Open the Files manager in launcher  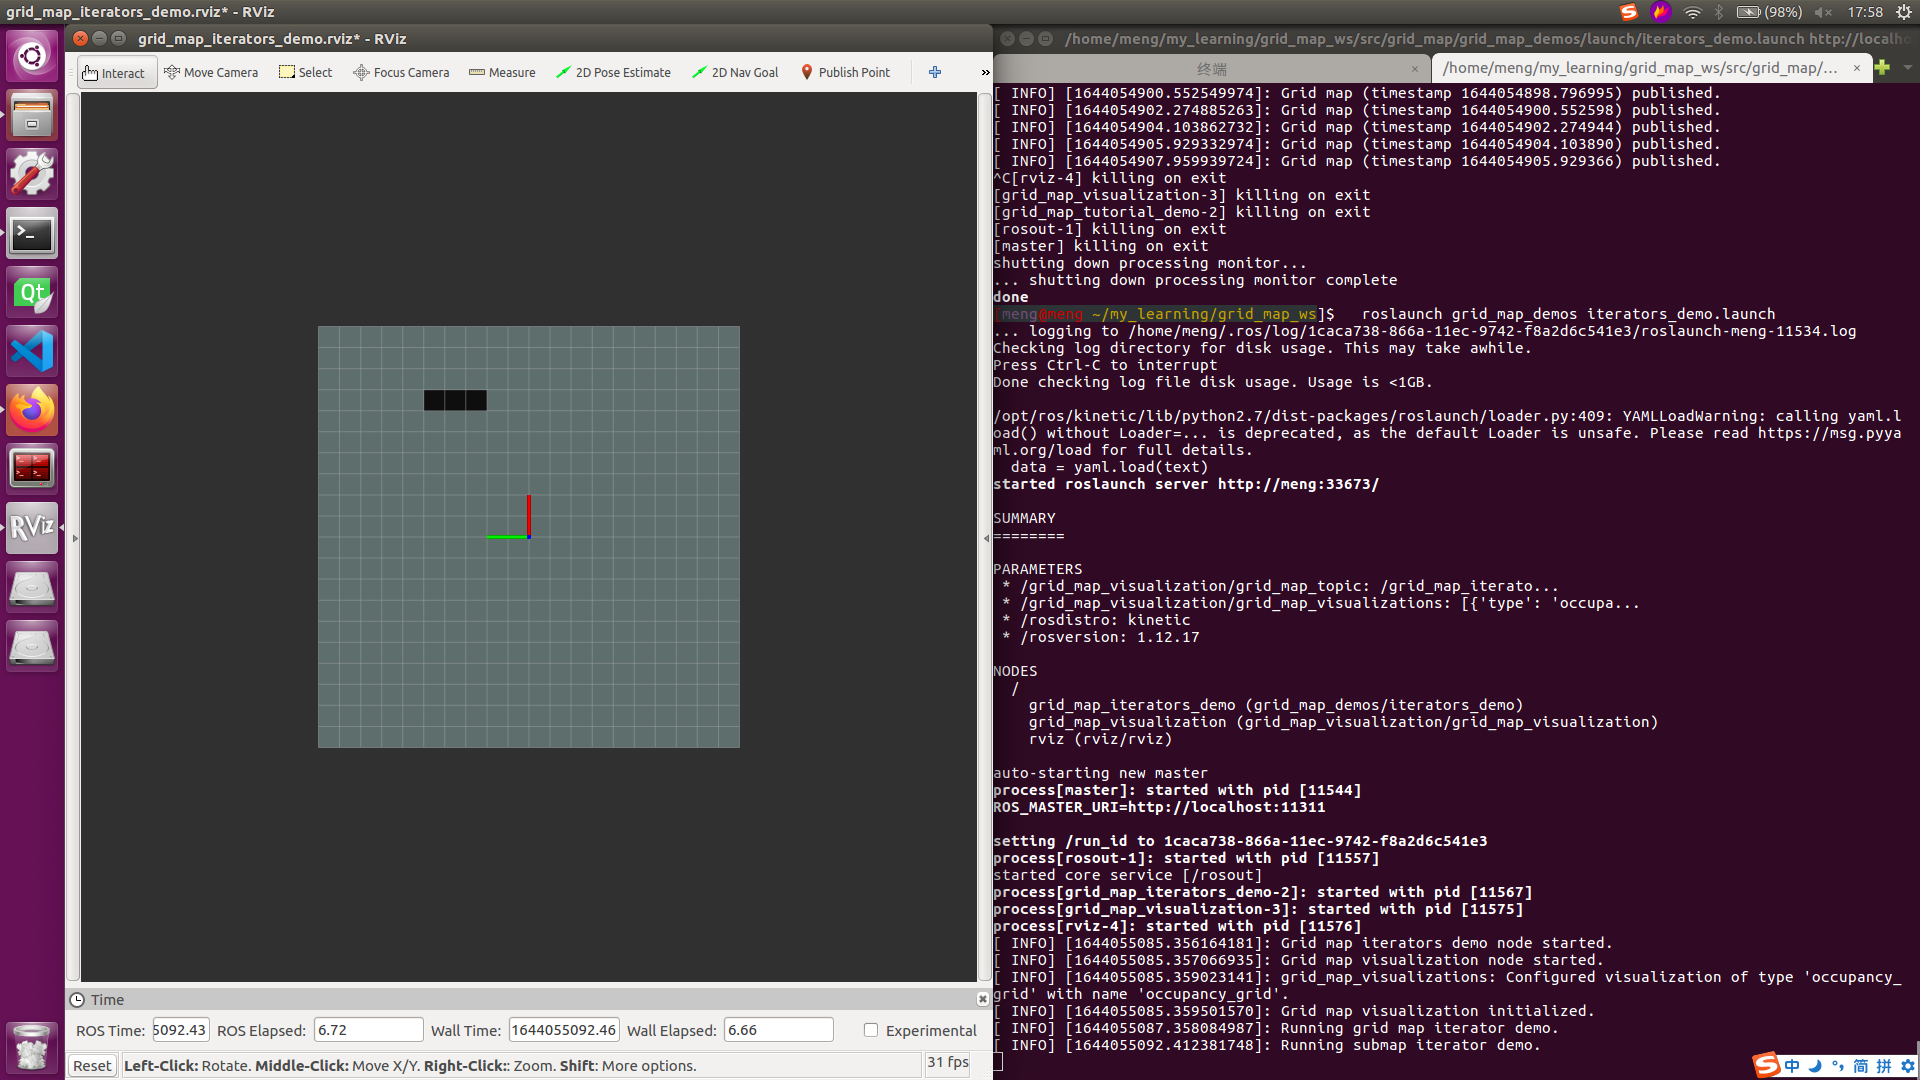(32, 115)
